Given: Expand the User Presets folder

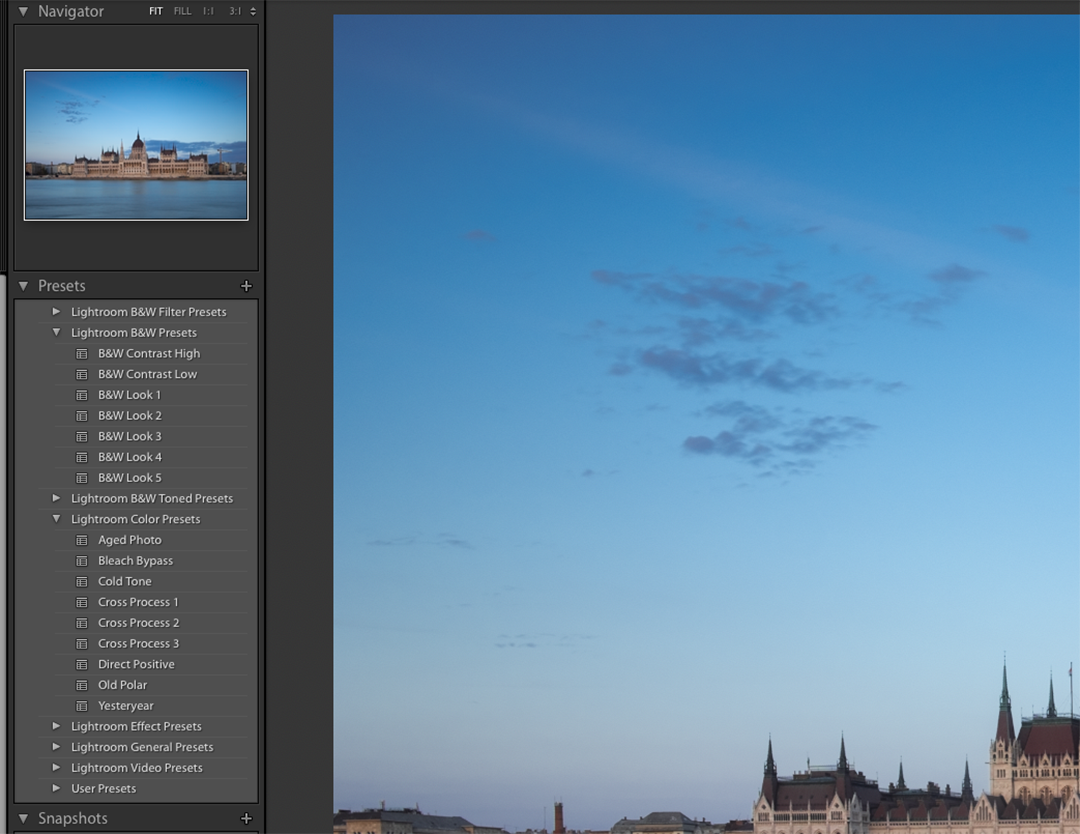Looking at the screenshot, I should point(56,788).
